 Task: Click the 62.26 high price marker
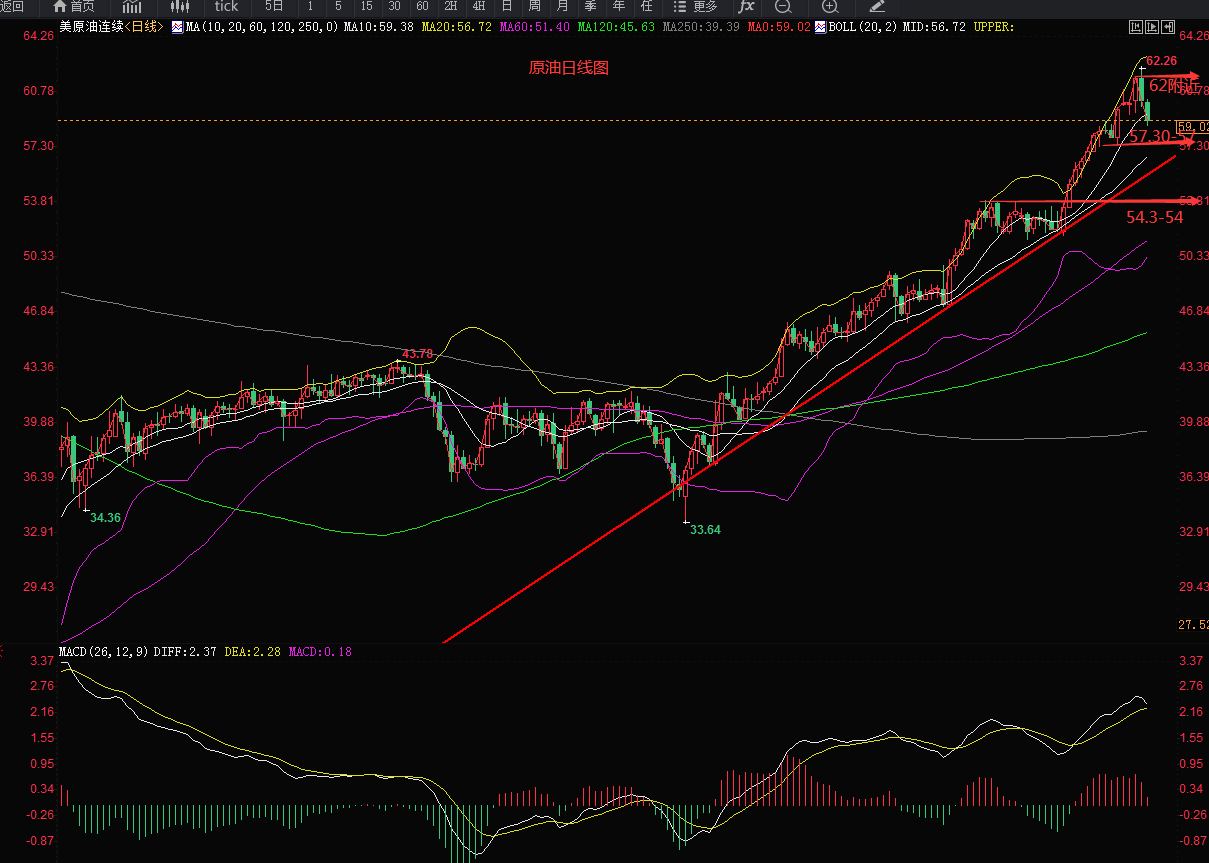click(x=1161, y=61)
